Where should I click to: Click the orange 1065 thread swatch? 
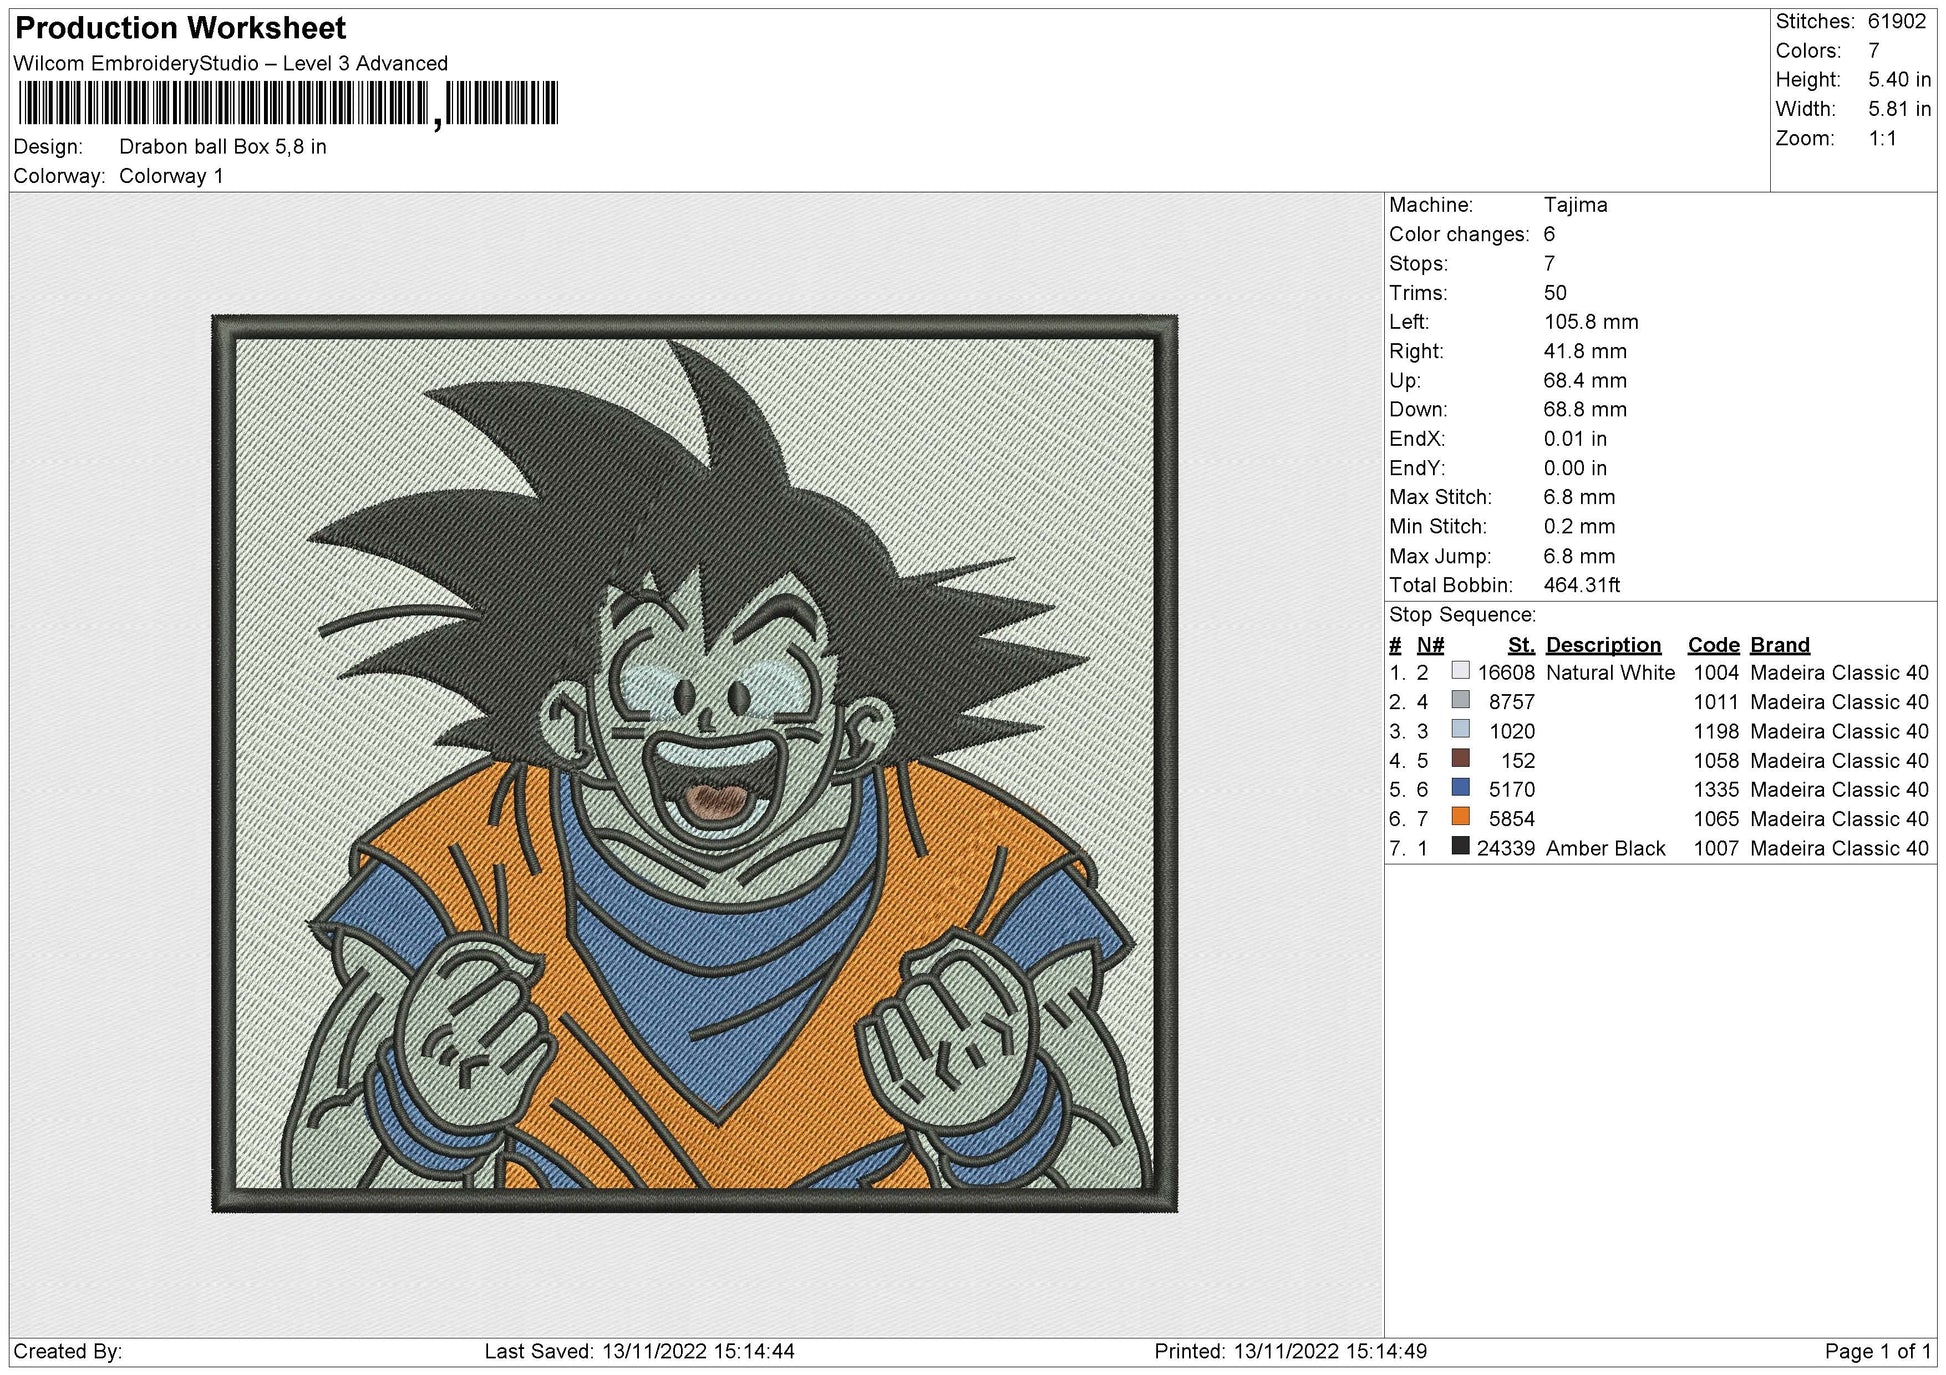[x=1460, y=817]
